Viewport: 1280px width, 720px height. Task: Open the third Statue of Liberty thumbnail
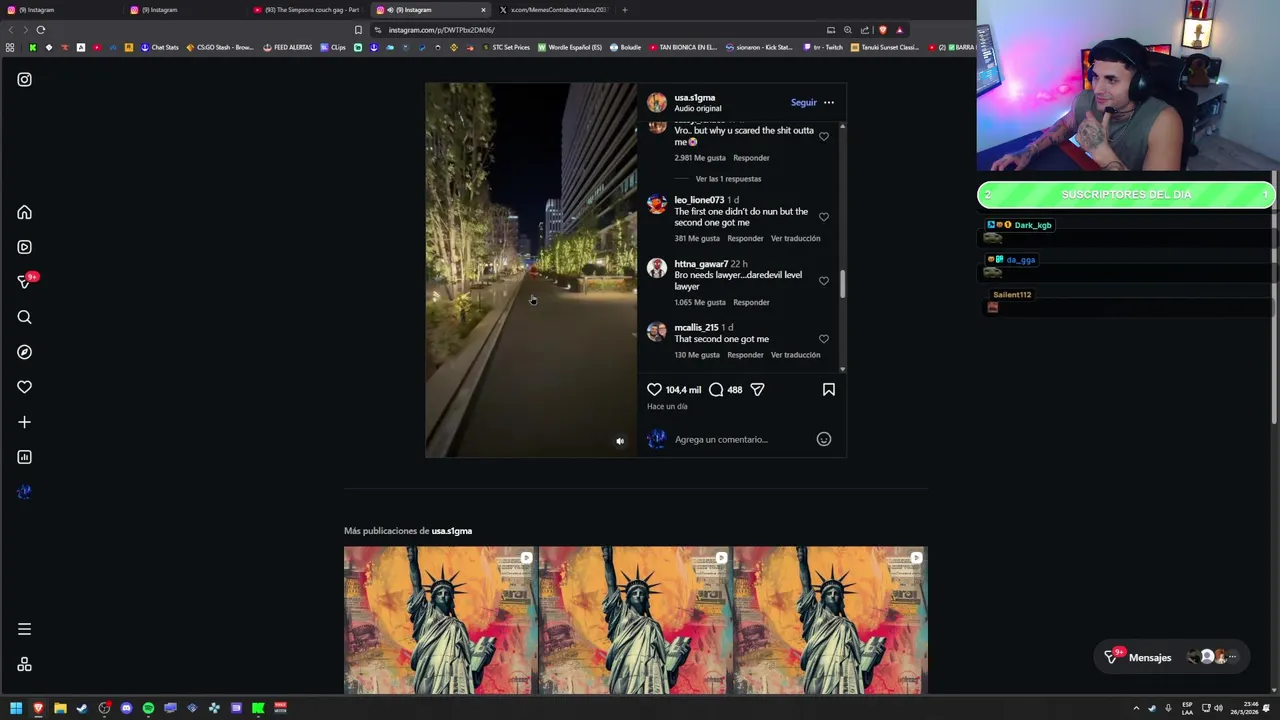click(x=830, y=620)
